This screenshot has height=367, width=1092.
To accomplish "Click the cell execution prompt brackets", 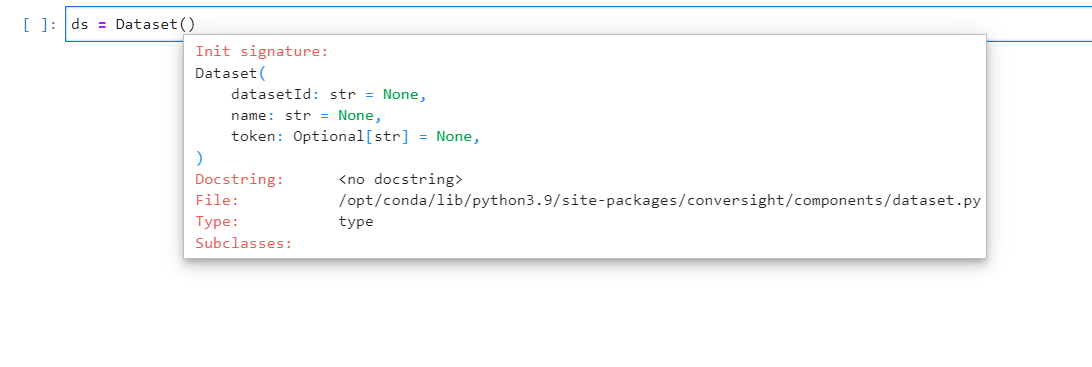I will coord(39,24).
